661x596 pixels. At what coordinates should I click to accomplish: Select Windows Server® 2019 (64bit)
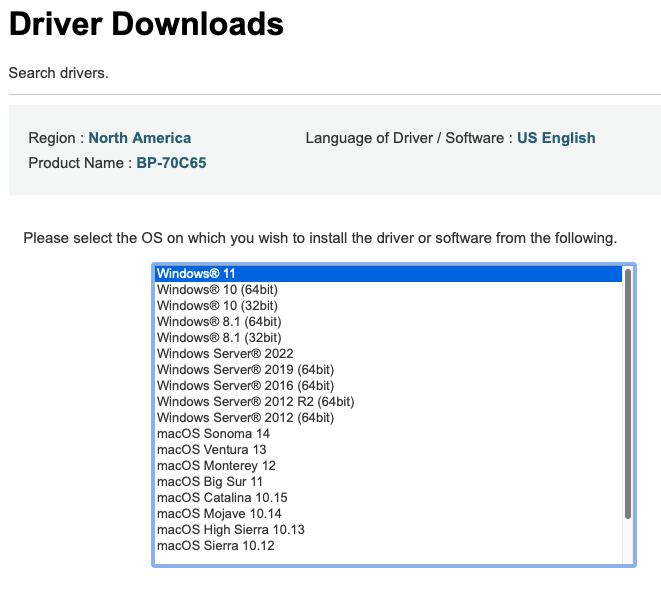245,369
